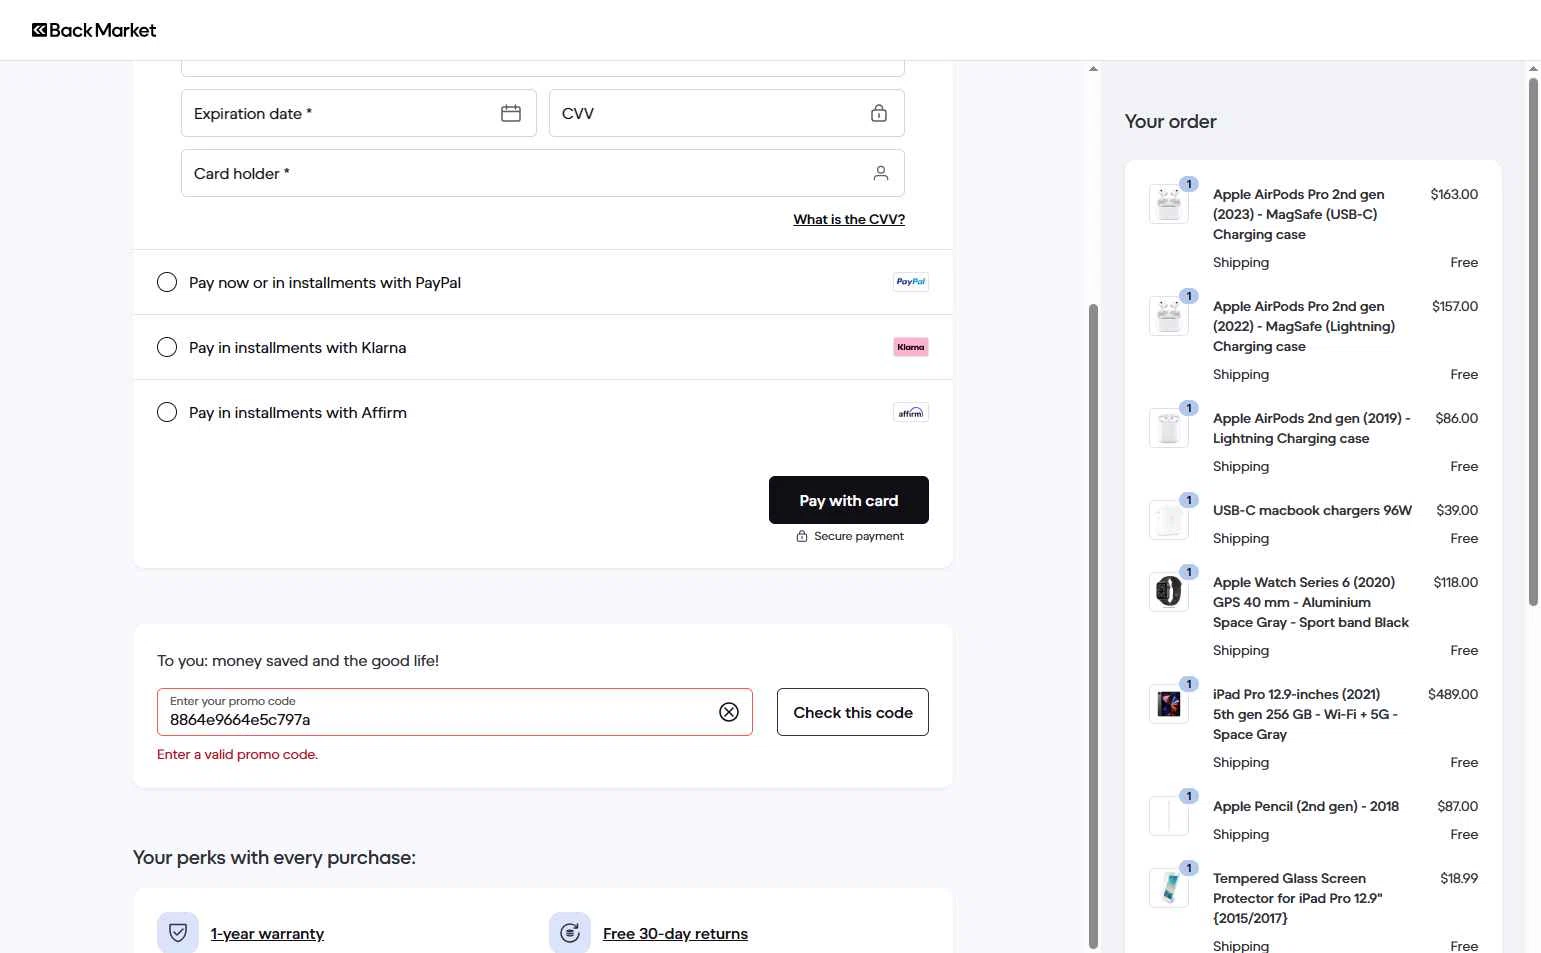Click the Free 30-day returns icon

pyautogui.click(x=570, y=933)
